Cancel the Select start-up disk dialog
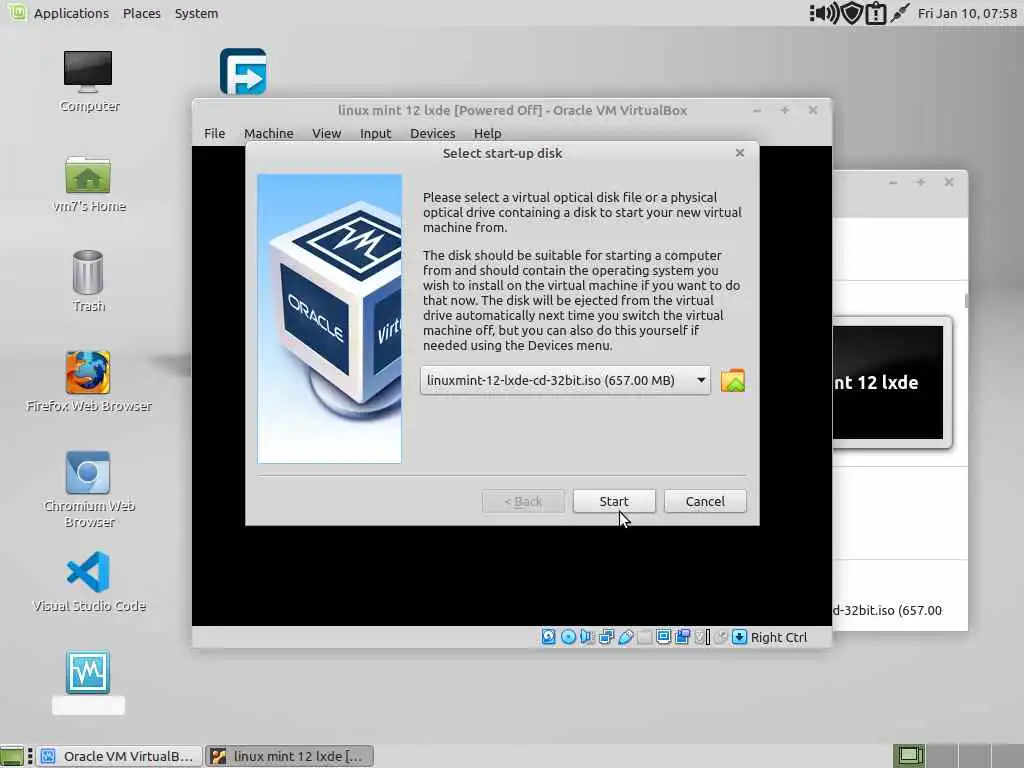The image size is (1024, 768). pyautogui.click(x=705, y=502)
